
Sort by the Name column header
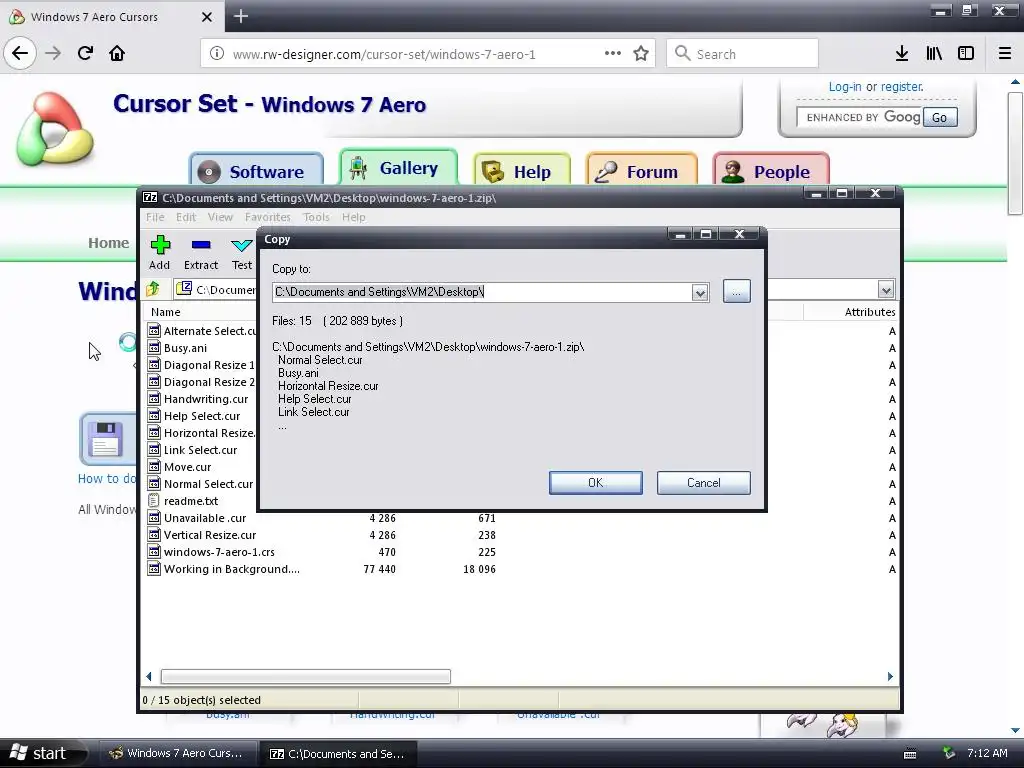tap(165, 312)
